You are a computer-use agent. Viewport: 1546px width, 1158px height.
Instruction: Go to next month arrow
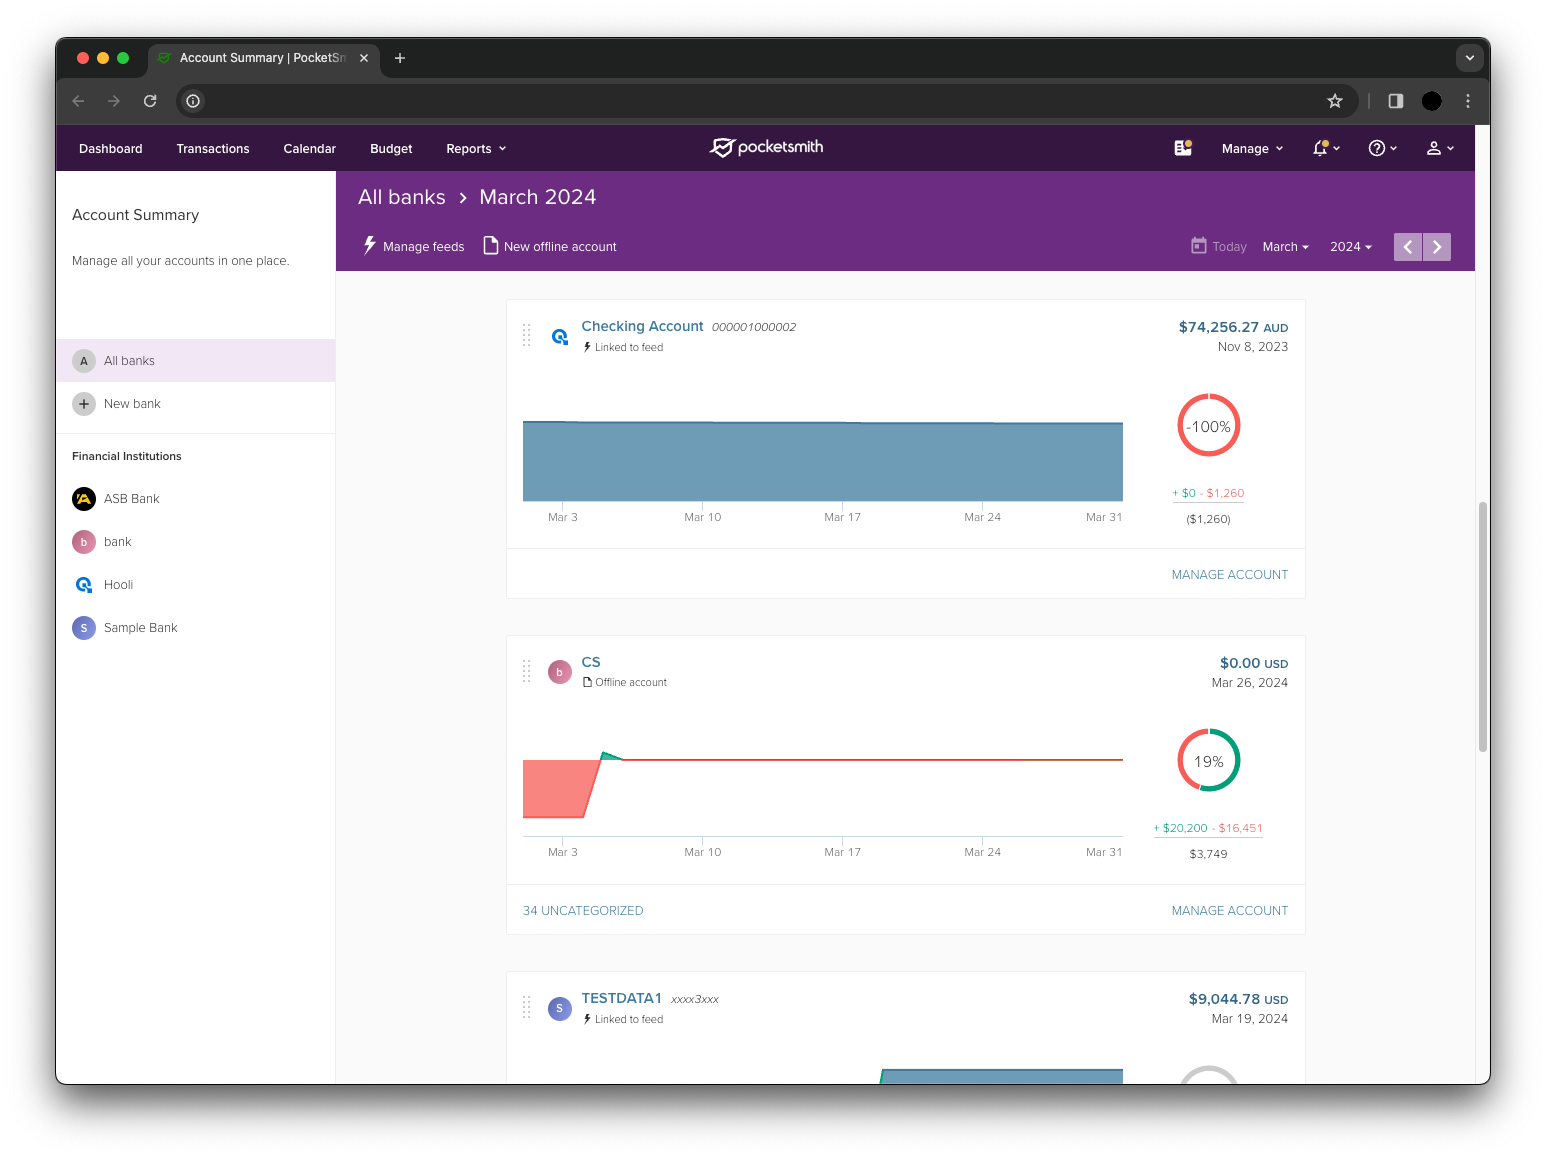pos(1437,247)
